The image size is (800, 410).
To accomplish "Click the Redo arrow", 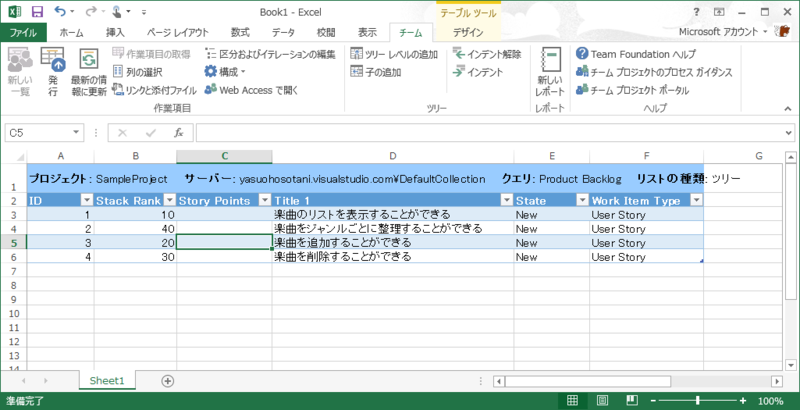I will (91, 12).
